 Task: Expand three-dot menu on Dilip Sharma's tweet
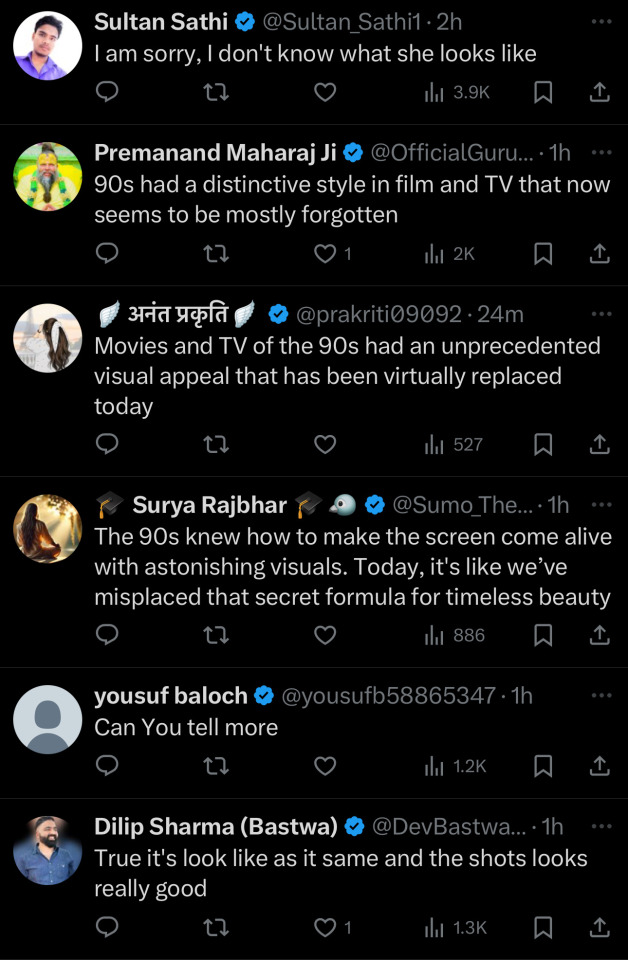601,826
